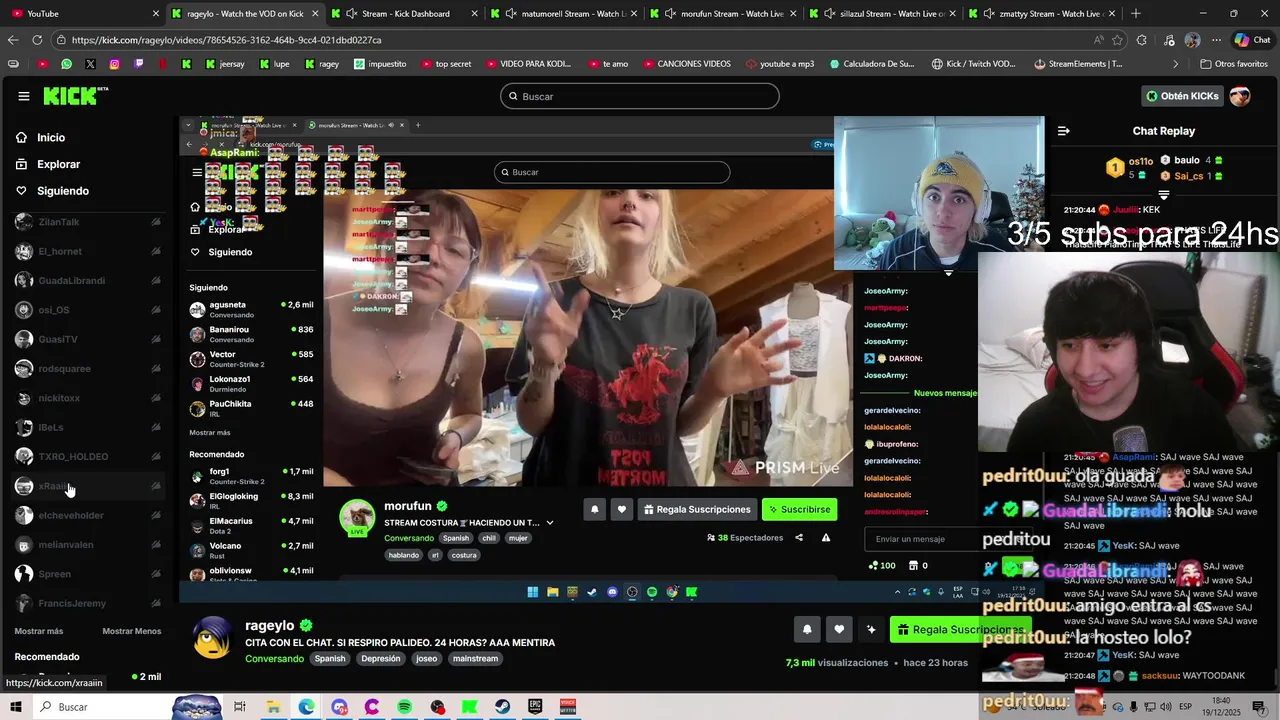
Task: Unmute the zmattyy Stream tab
Action: point(990,13)
